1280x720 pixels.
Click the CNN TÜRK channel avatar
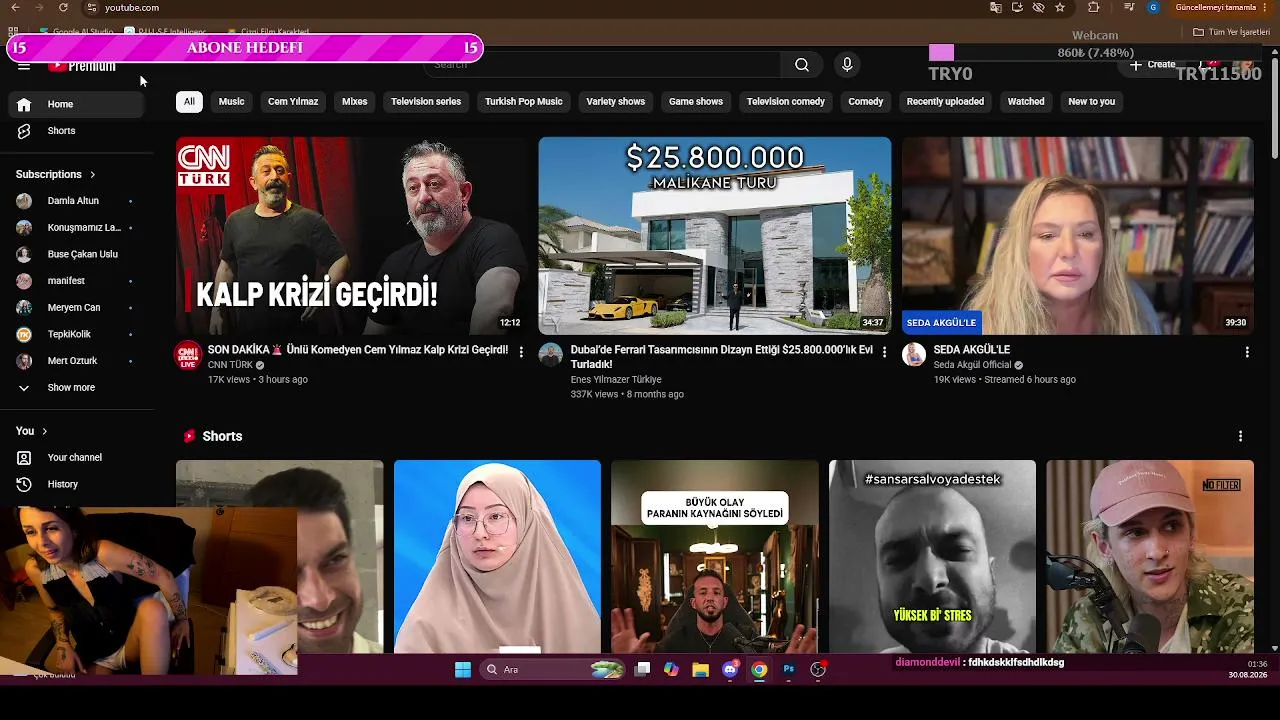point(188,356)
